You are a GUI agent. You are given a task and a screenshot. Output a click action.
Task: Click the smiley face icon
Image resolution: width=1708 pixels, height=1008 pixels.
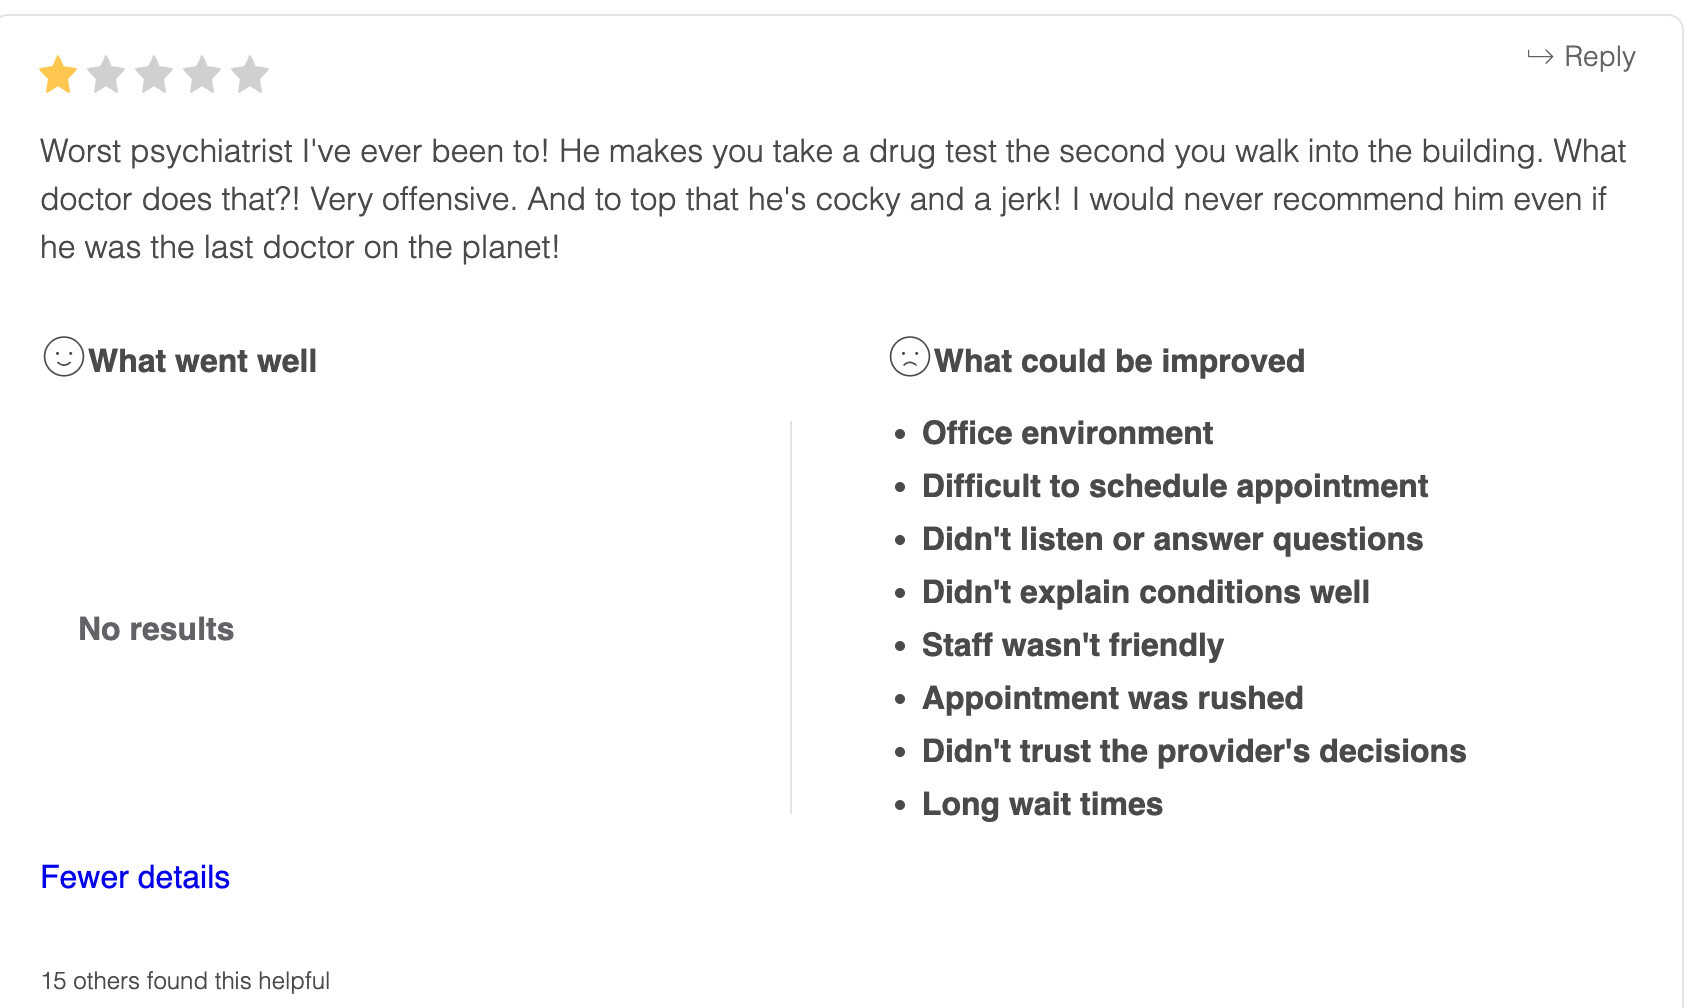(x=64, y=356)
